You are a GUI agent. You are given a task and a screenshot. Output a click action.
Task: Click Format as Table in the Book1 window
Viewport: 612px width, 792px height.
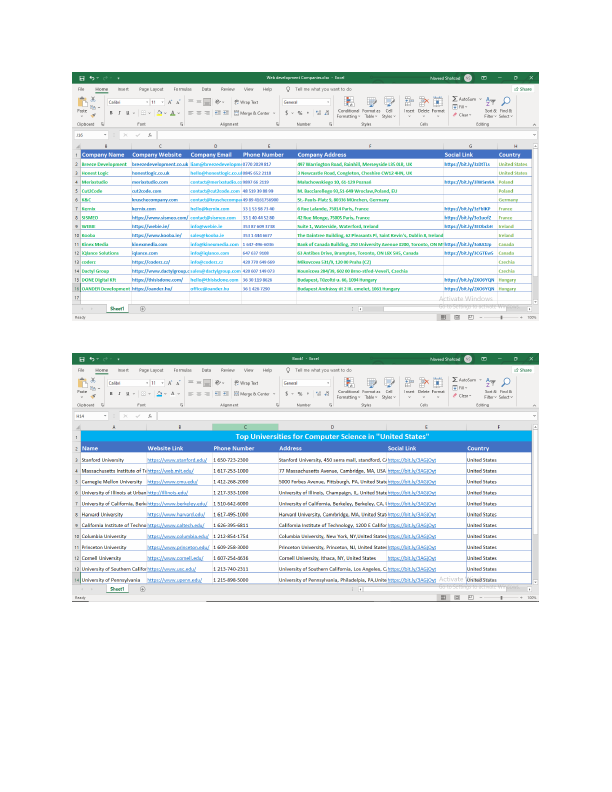pos(371,388)
